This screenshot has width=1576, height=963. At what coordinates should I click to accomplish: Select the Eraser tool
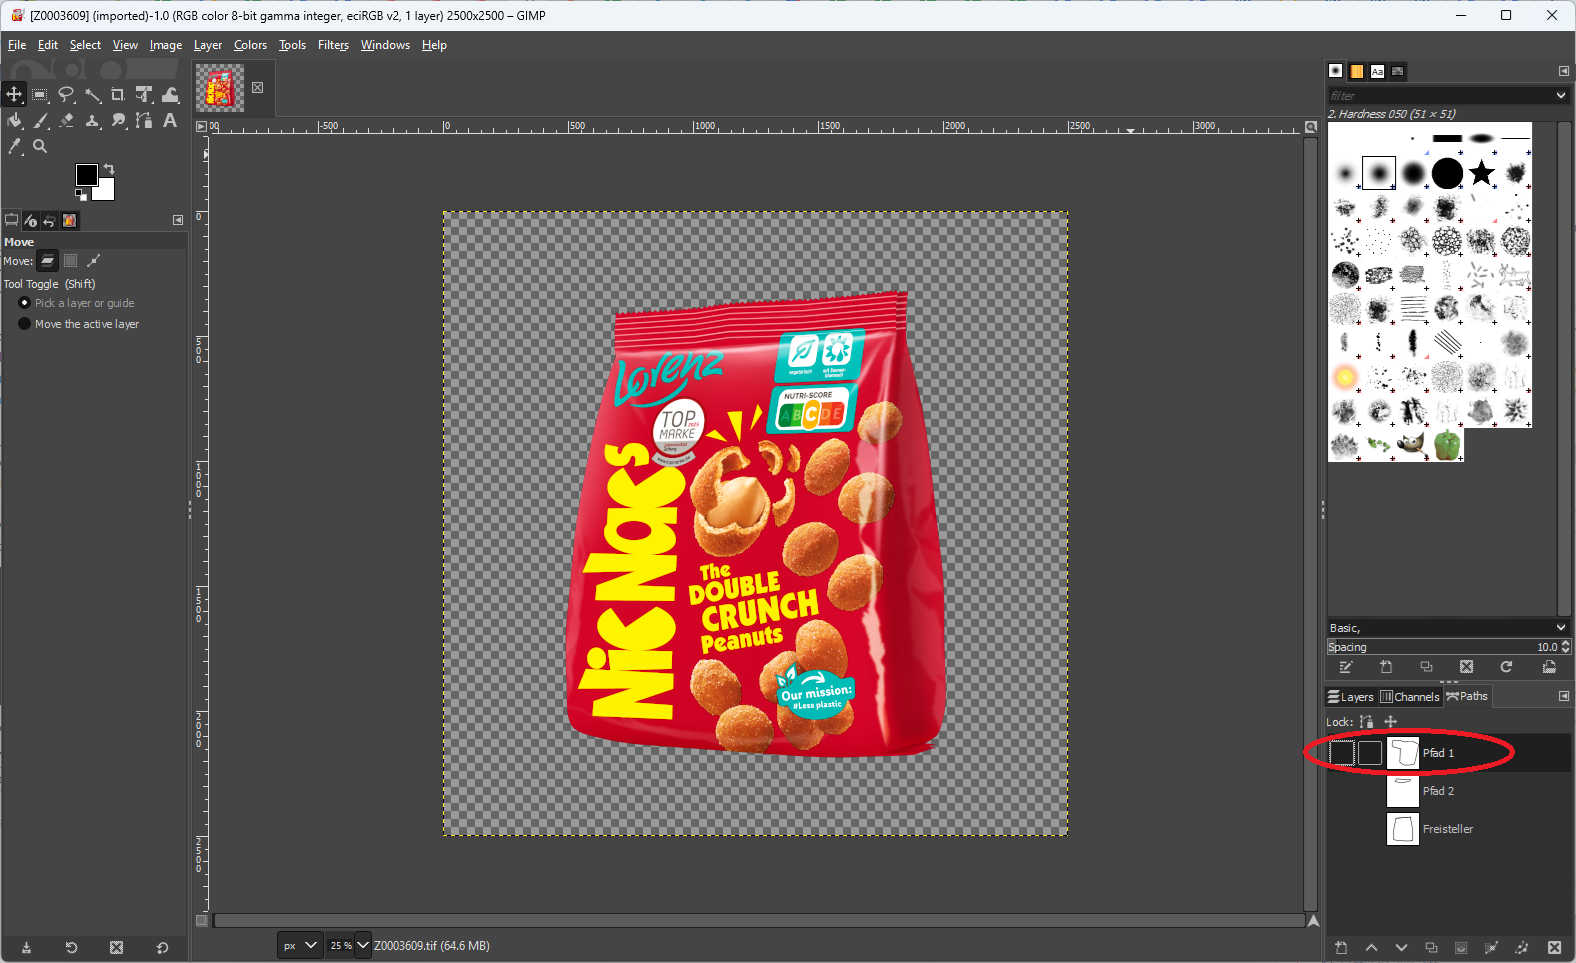(66, 120)
